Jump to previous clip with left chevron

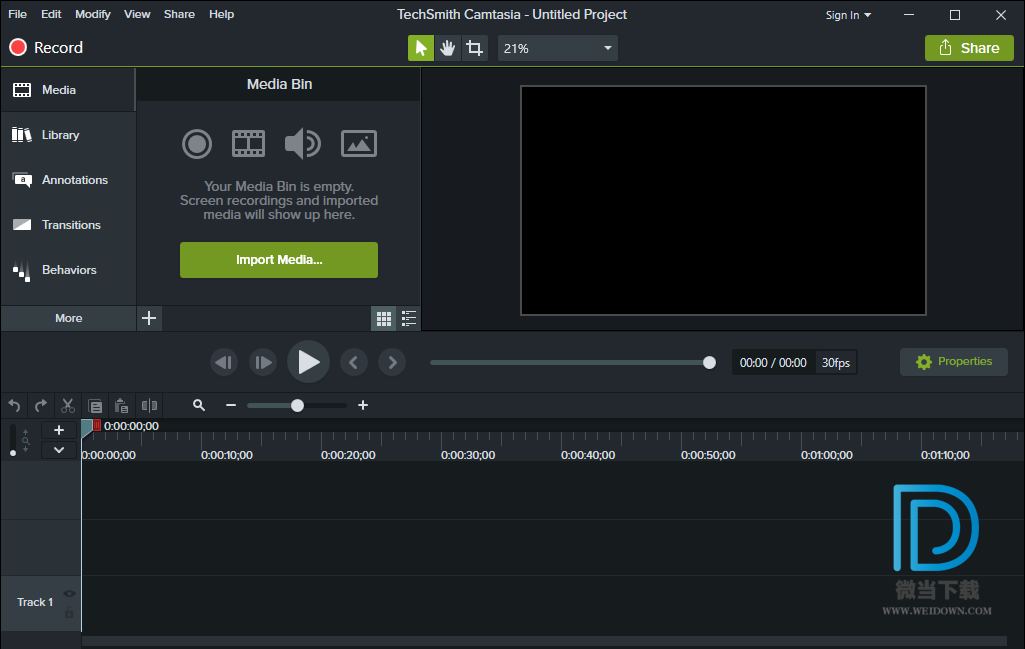354,362
